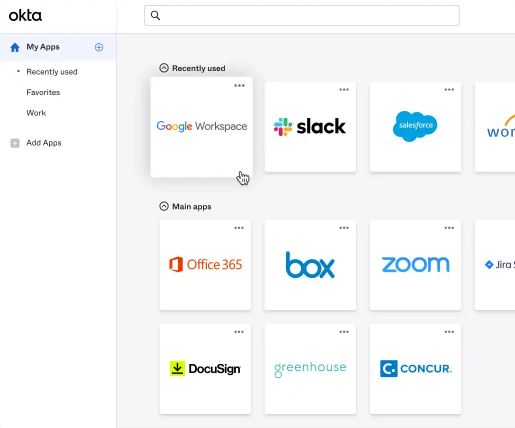
Task: Open the Google Workspace tile options menu
Action: (x=239, y=86)
